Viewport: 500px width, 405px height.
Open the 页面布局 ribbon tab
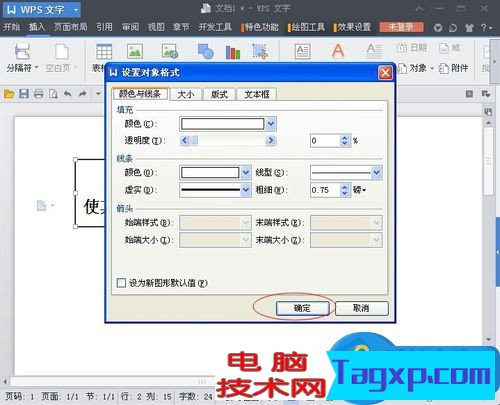(71, 27)
